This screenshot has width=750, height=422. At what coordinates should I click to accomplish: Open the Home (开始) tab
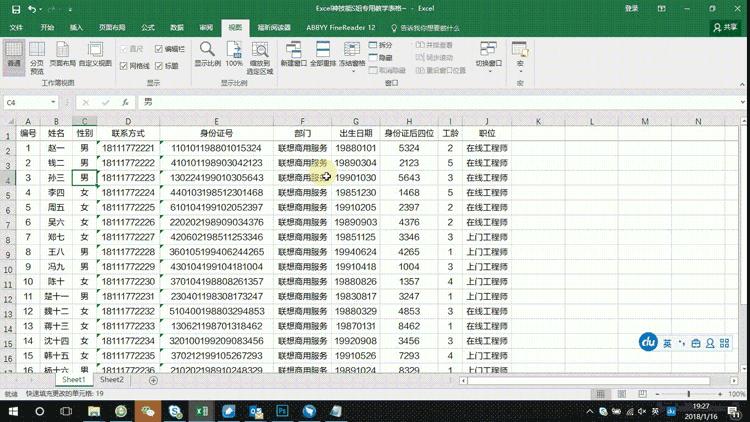point(47,28)
